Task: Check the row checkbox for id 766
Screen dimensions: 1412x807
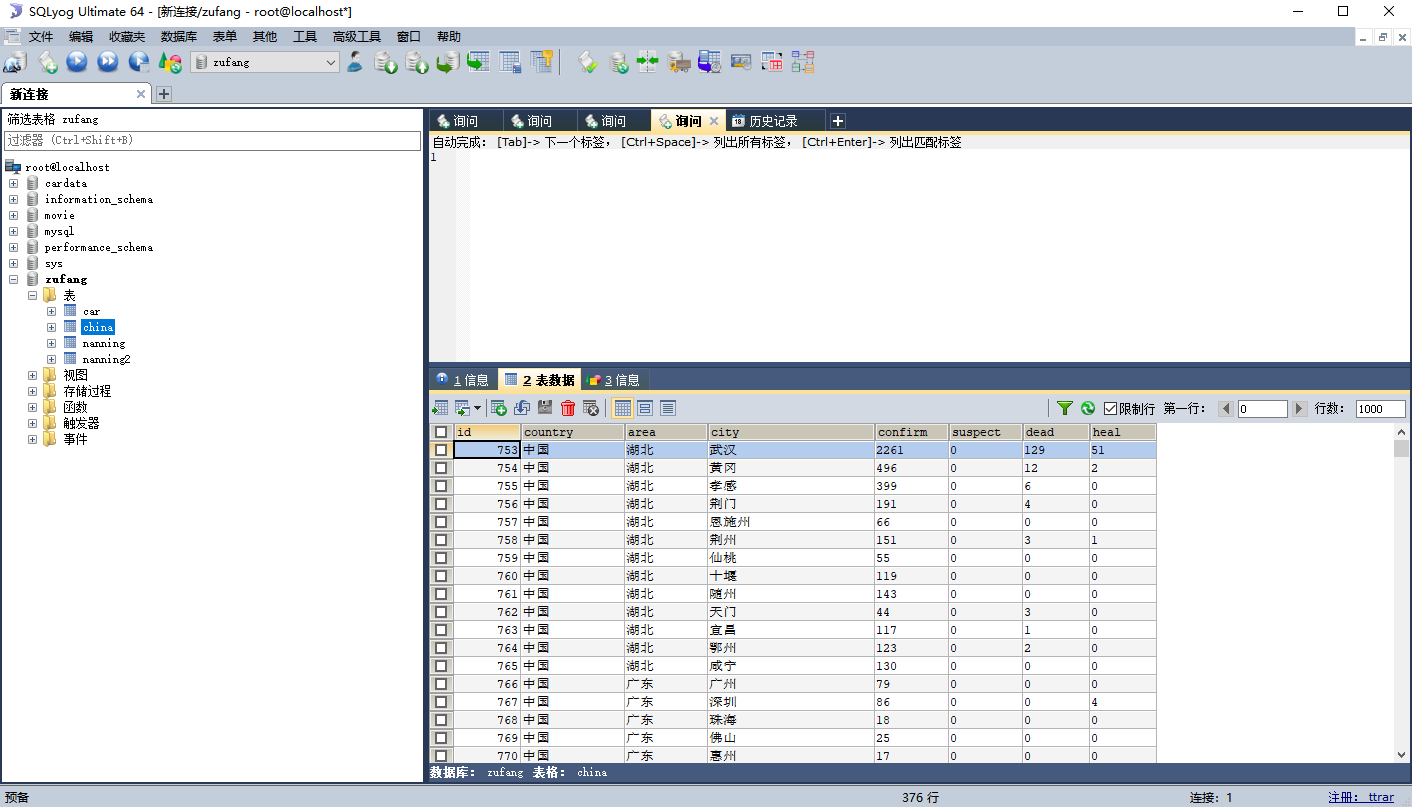Action: [x=441, y=684]
